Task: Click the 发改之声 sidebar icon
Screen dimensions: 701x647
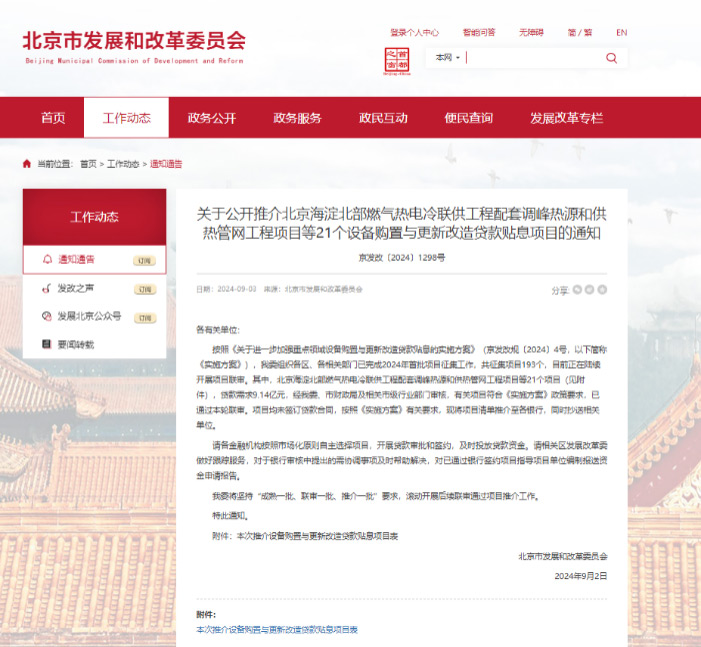Action: (46, 288)
